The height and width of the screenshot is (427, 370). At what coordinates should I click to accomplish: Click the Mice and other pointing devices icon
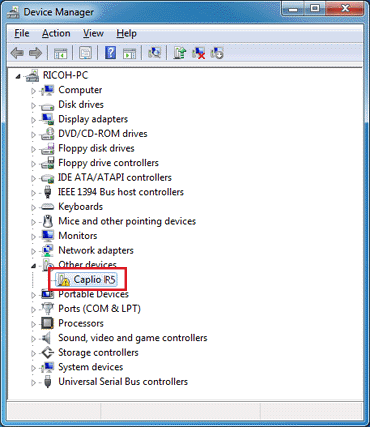point(48,221)
